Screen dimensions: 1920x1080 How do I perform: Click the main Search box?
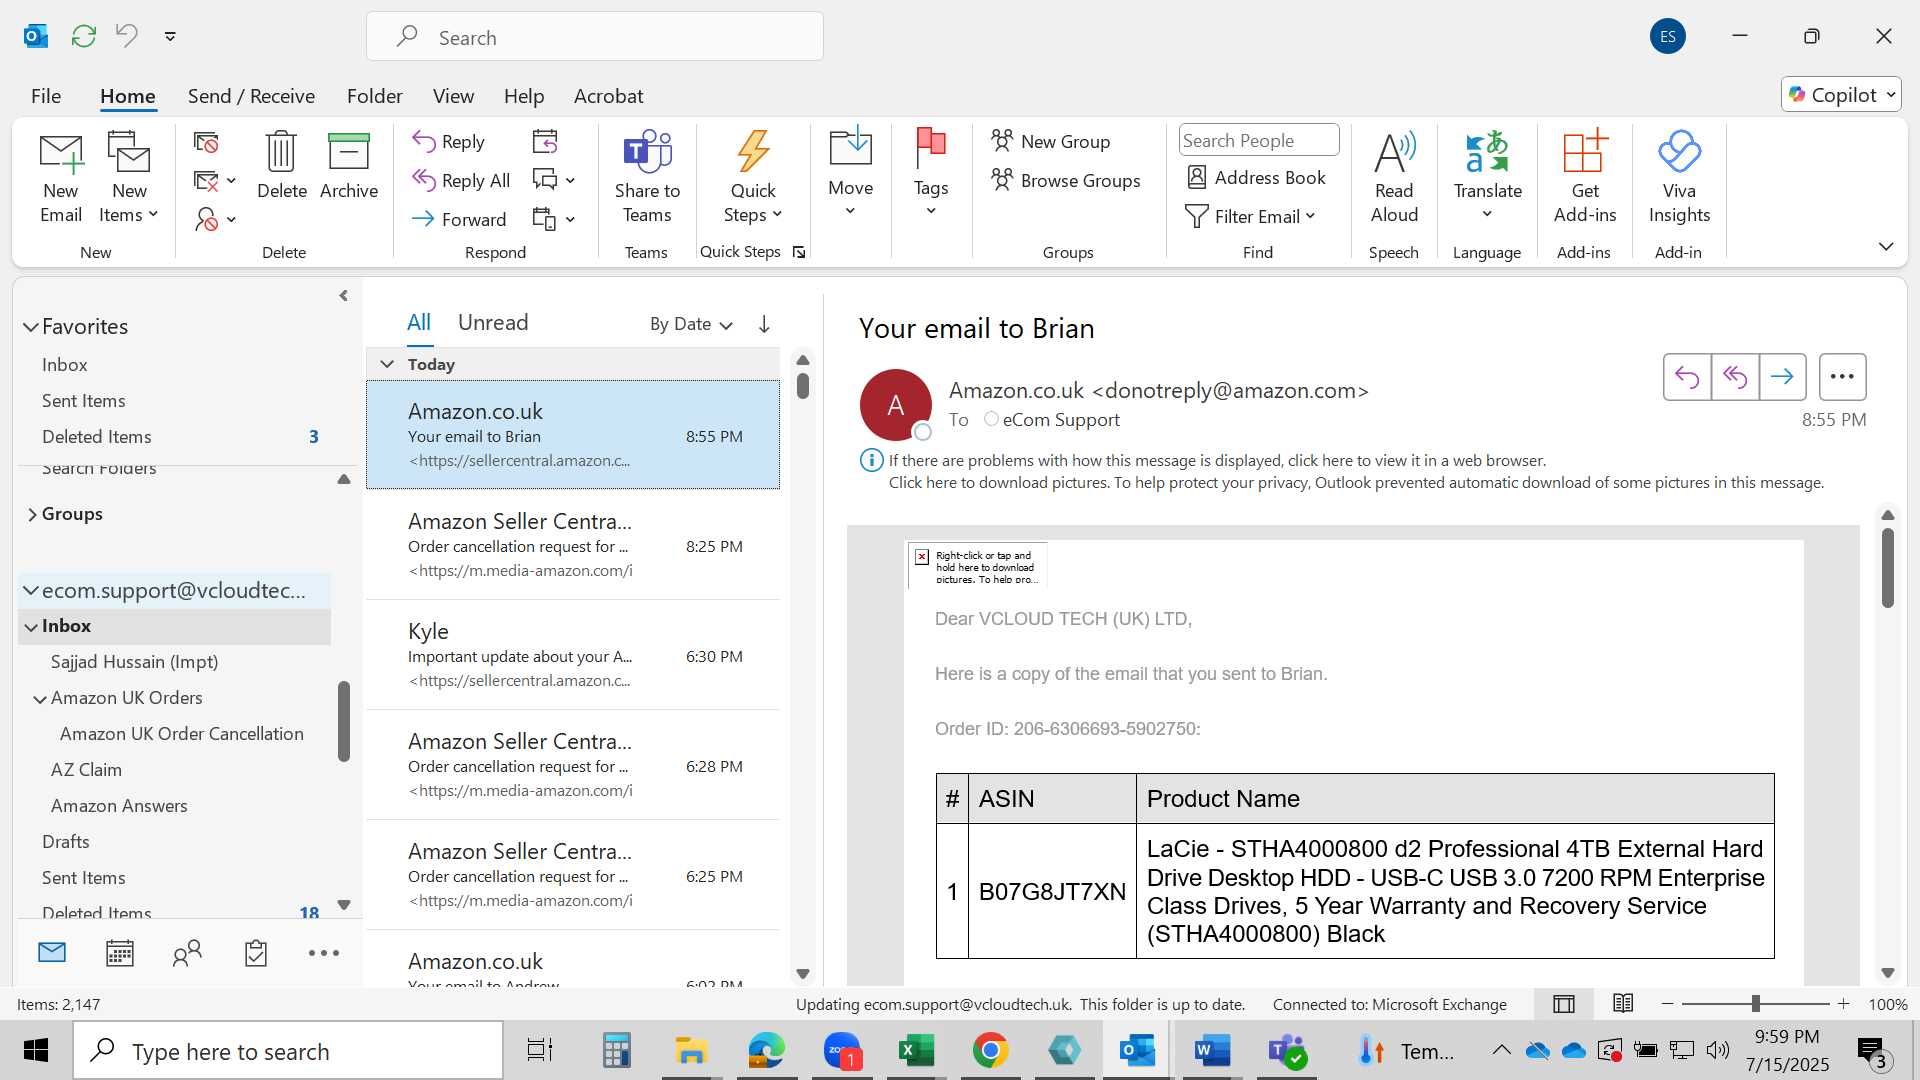click(x=595, y=37)
